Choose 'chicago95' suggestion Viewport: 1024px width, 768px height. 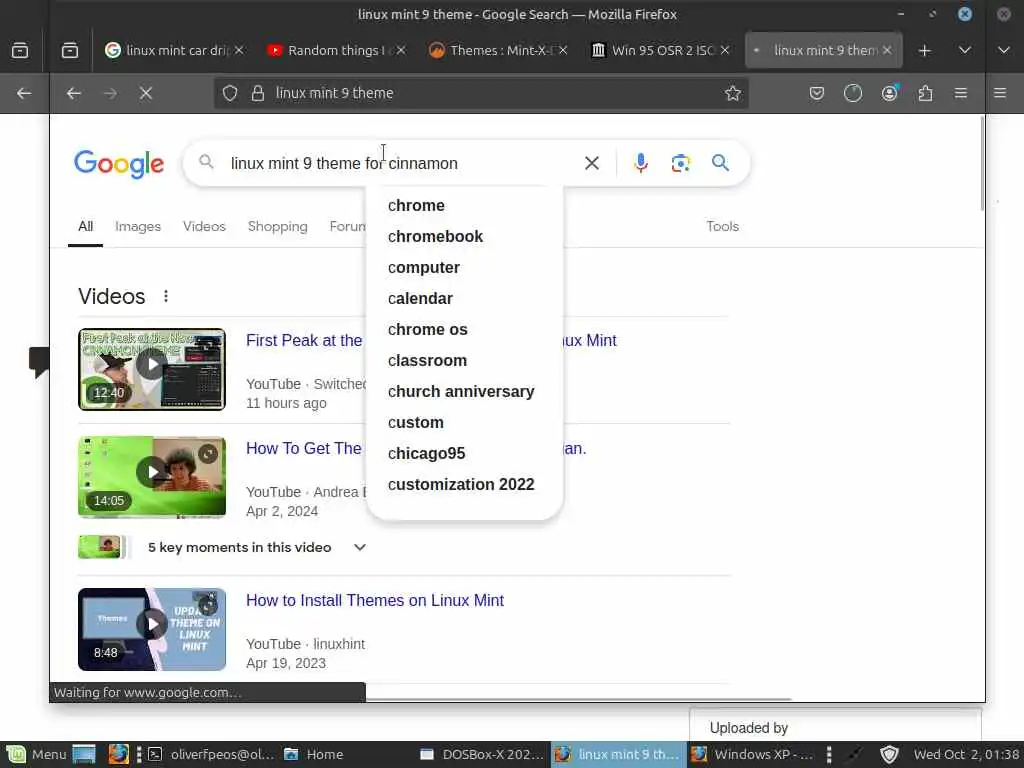[464, 454]
